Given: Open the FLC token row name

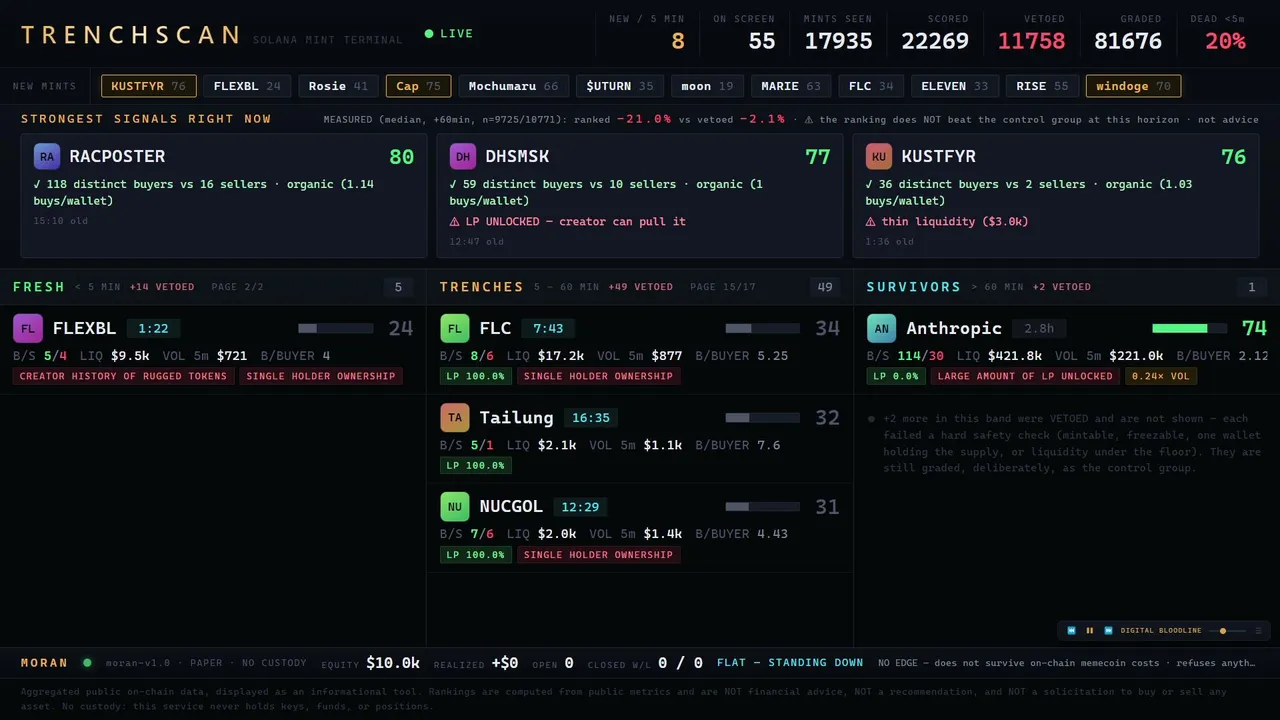Looking at the screenshot, I should (x=495, y=328).
